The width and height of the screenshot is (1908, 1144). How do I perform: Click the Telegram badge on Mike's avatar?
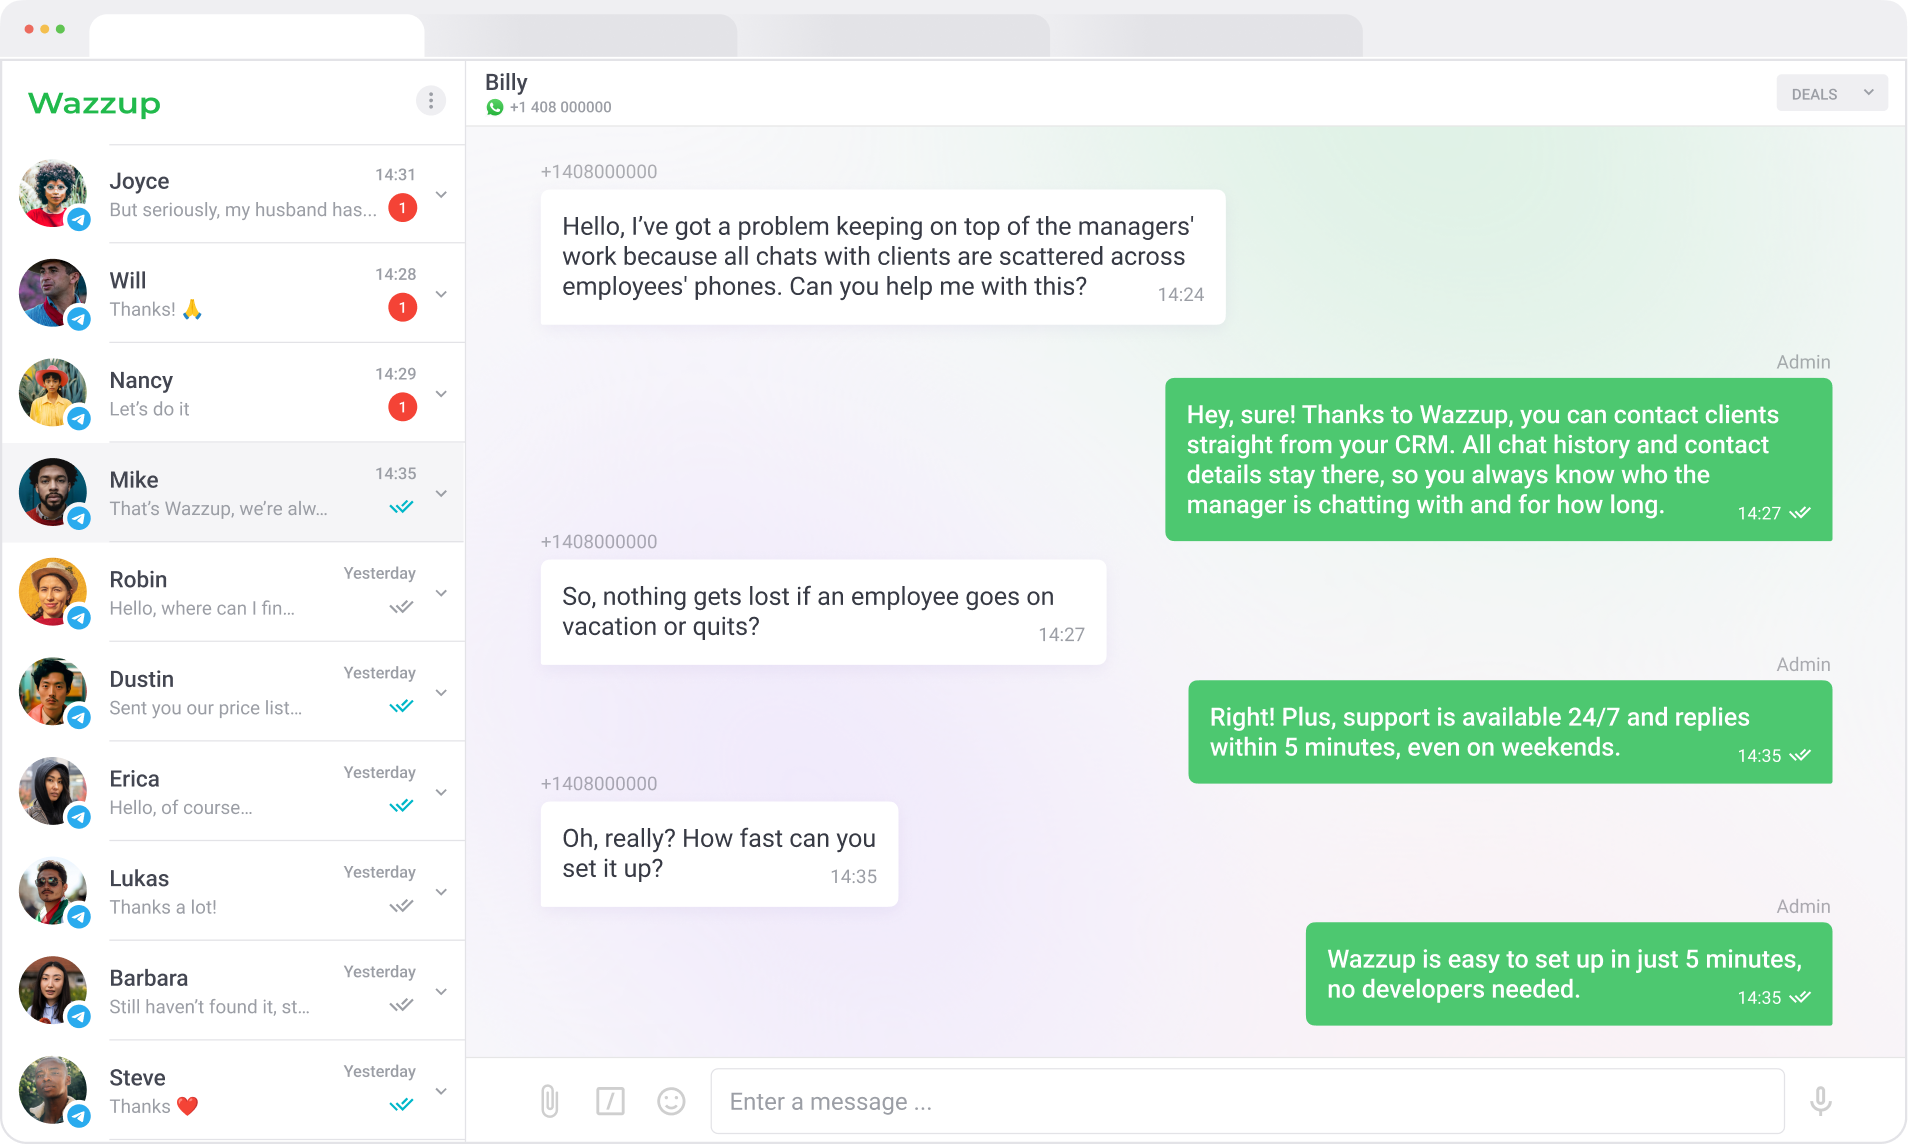[x=79, y=518]
